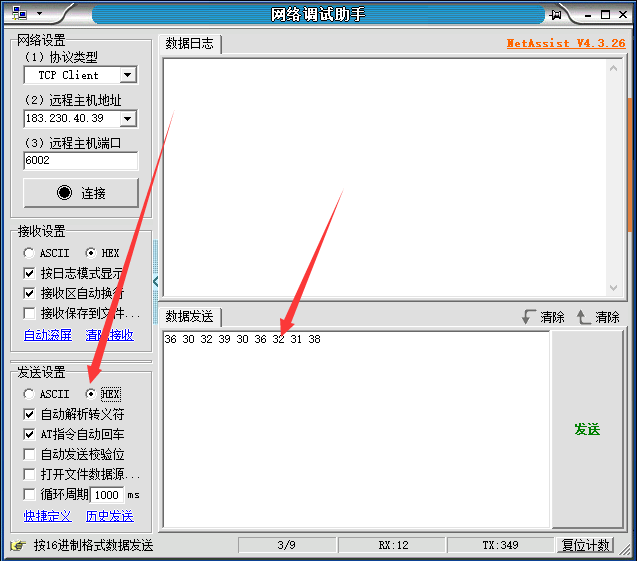Screen dimensions: 637x561
Task: Toggle 自动解析转义符 checkbox
Action: (x=29, y=414)
